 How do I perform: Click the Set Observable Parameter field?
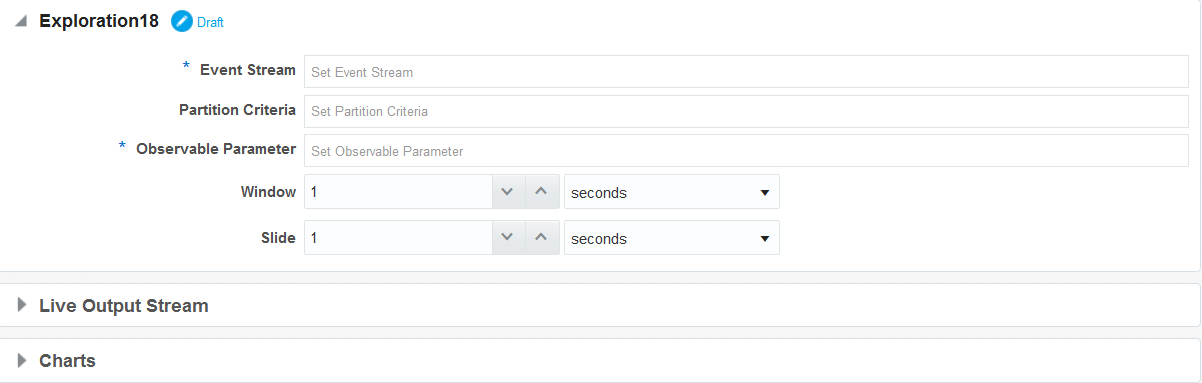[x=746, y=151]
